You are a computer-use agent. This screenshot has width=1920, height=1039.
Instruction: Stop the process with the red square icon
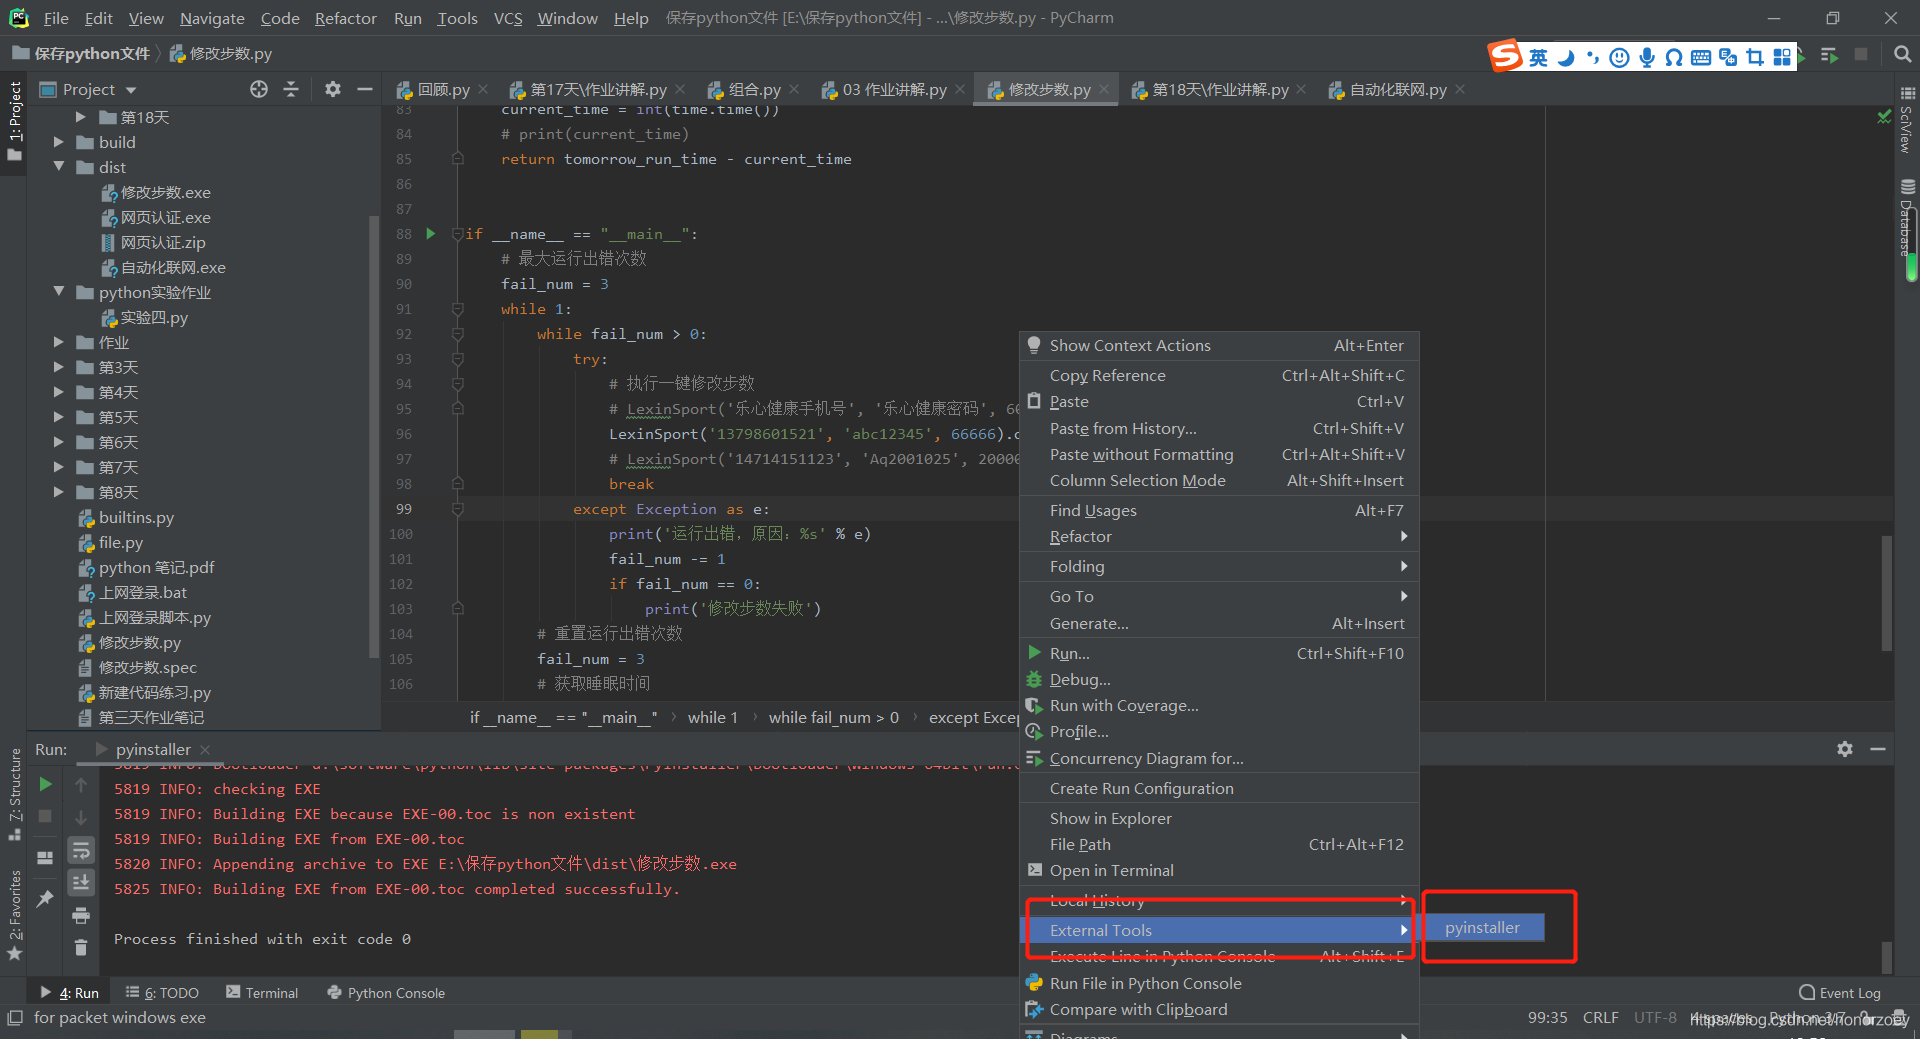[45, 815]
